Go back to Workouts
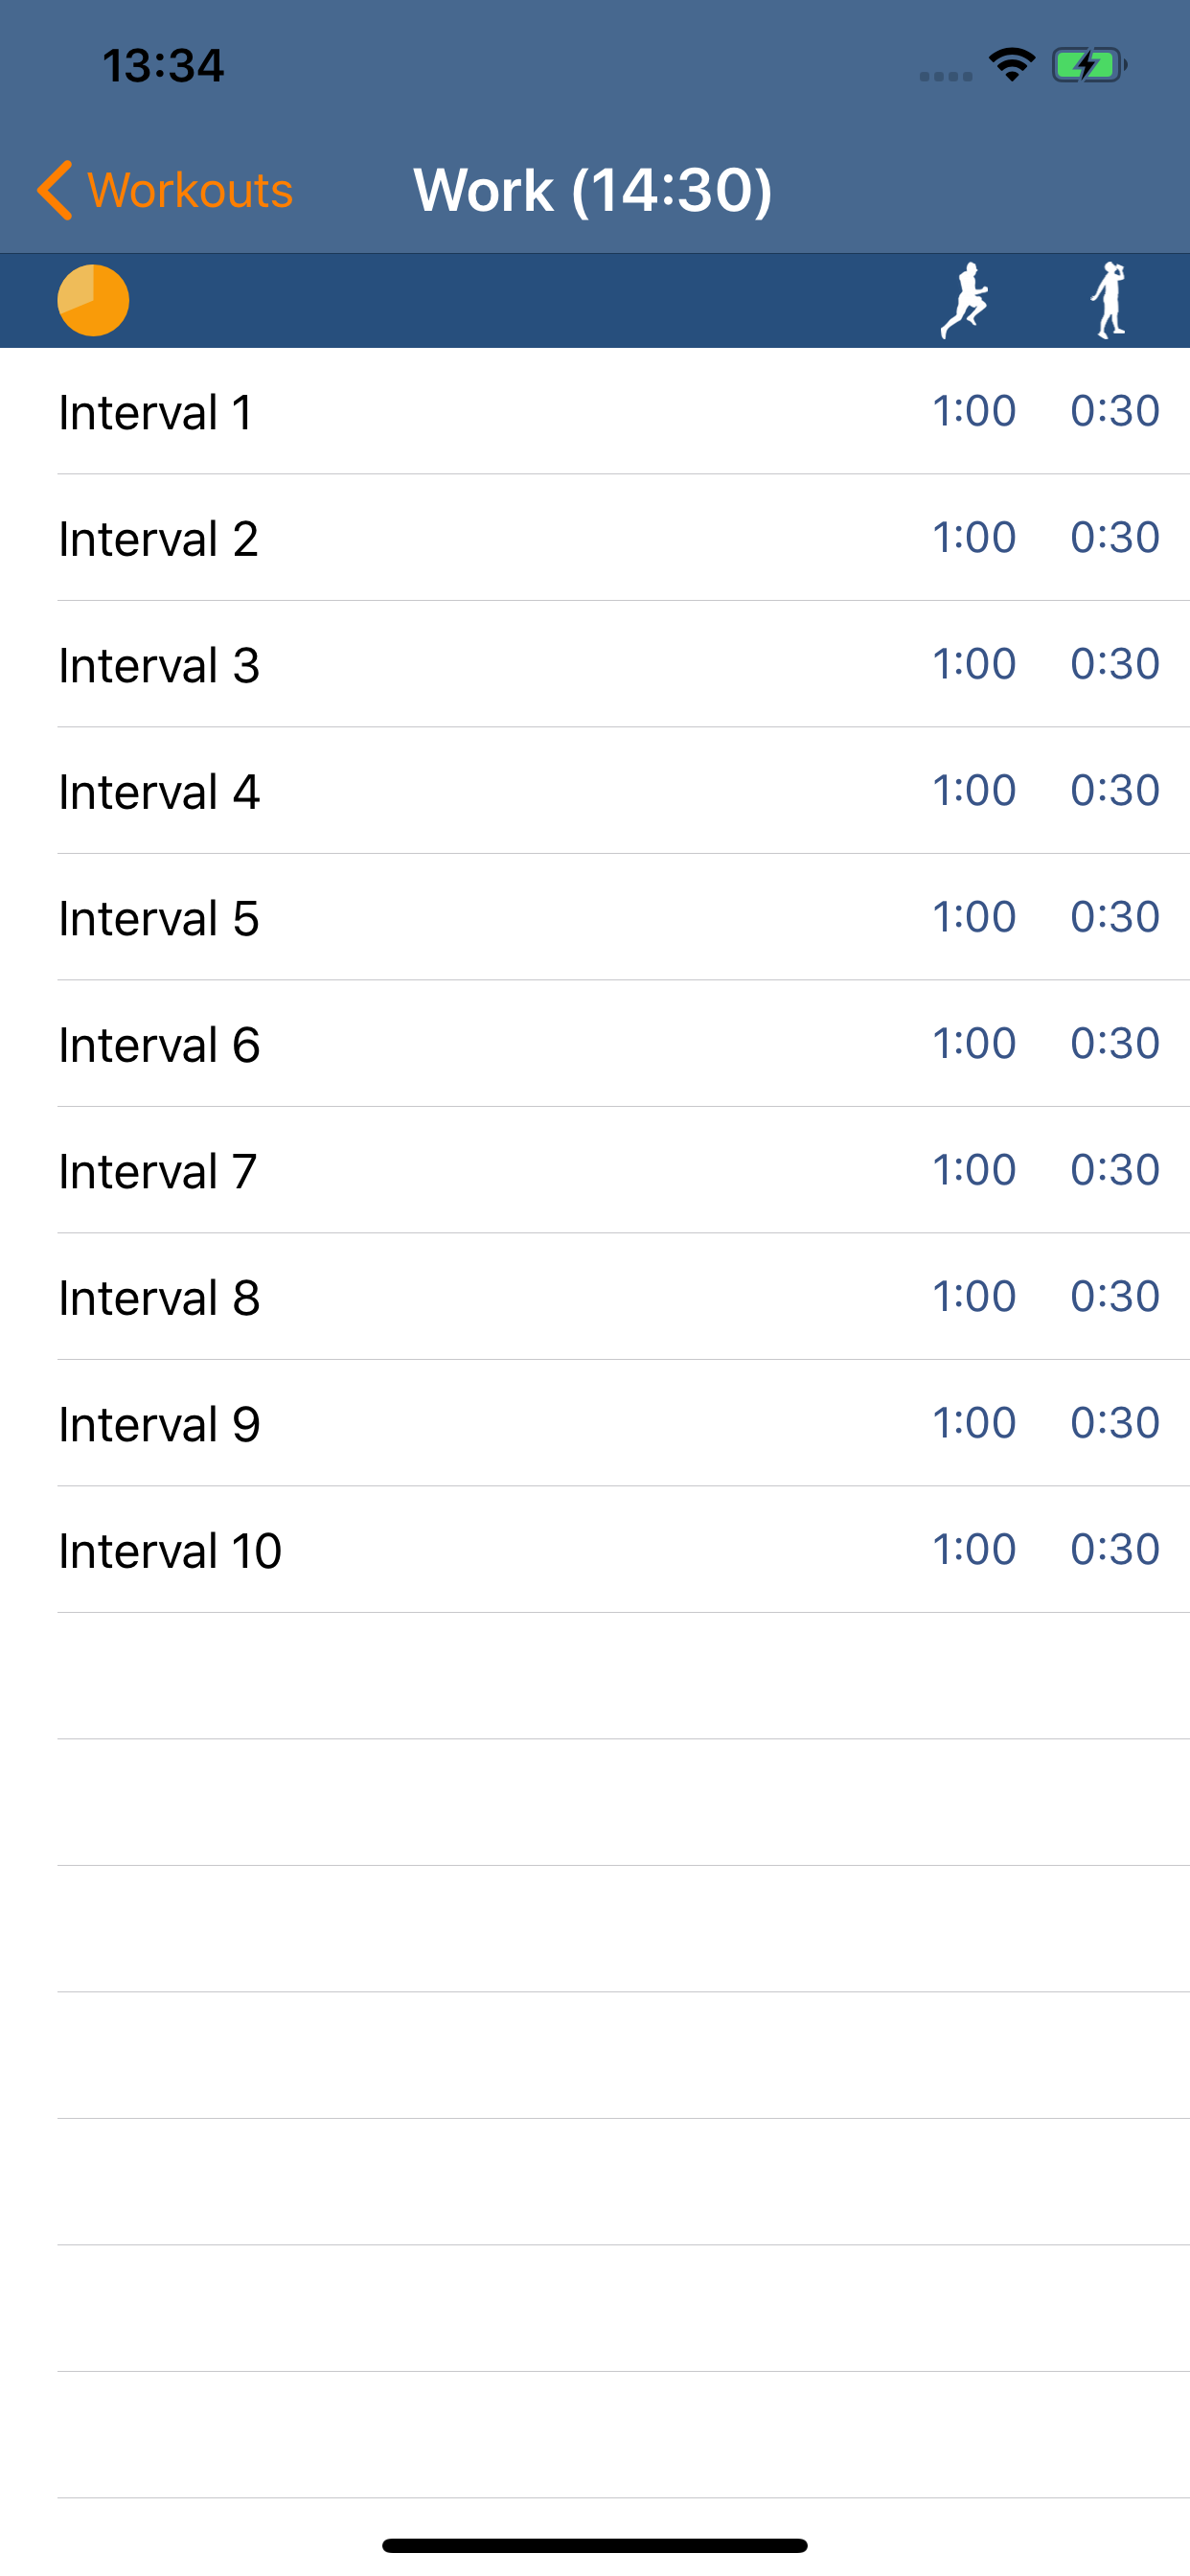Viewport: 1190px width, 2576px height. (x=165, y=190)
